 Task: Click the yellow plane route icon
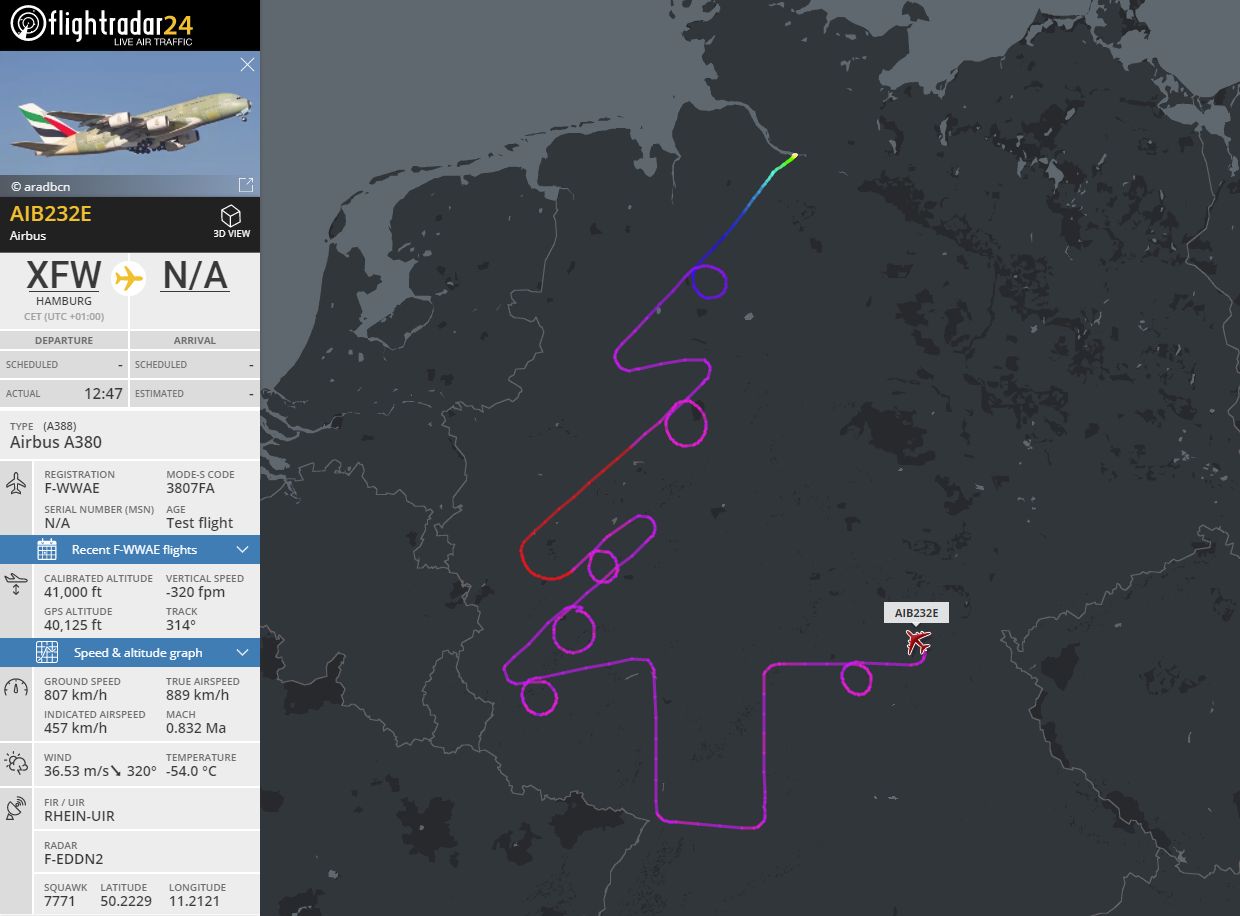tap(128, 277)
